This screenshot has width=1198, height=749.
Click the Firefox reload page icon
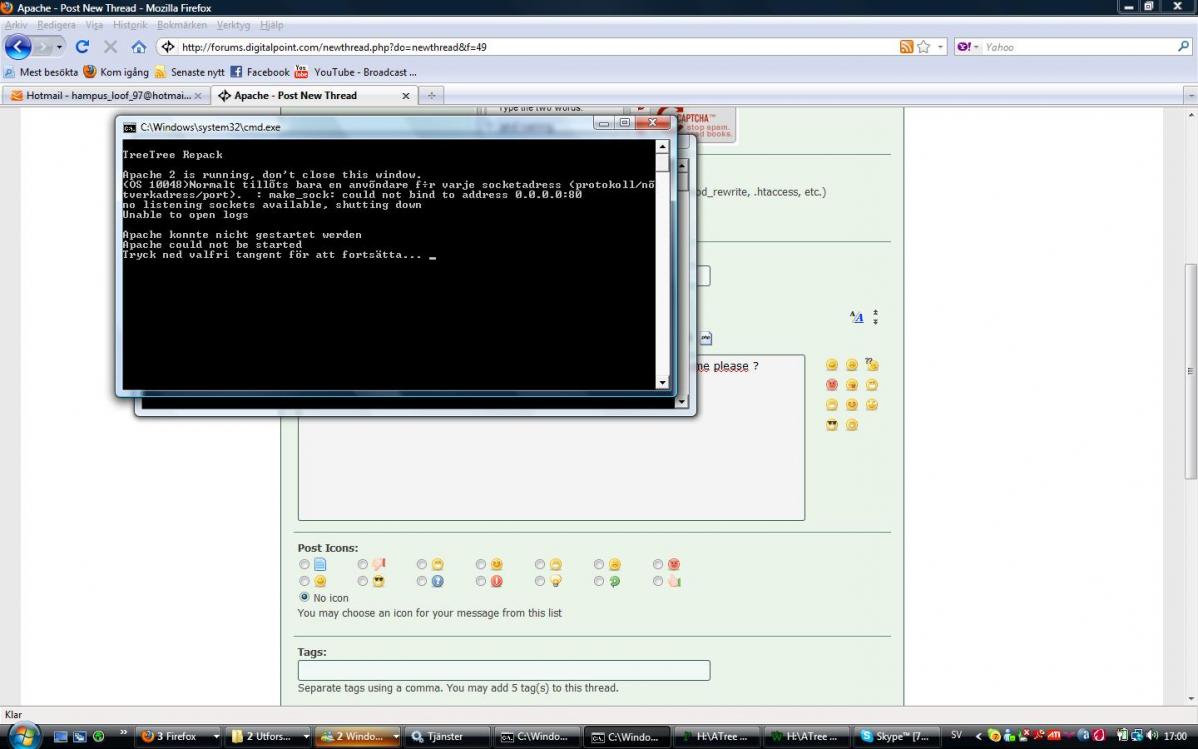[x=83, y=47]
